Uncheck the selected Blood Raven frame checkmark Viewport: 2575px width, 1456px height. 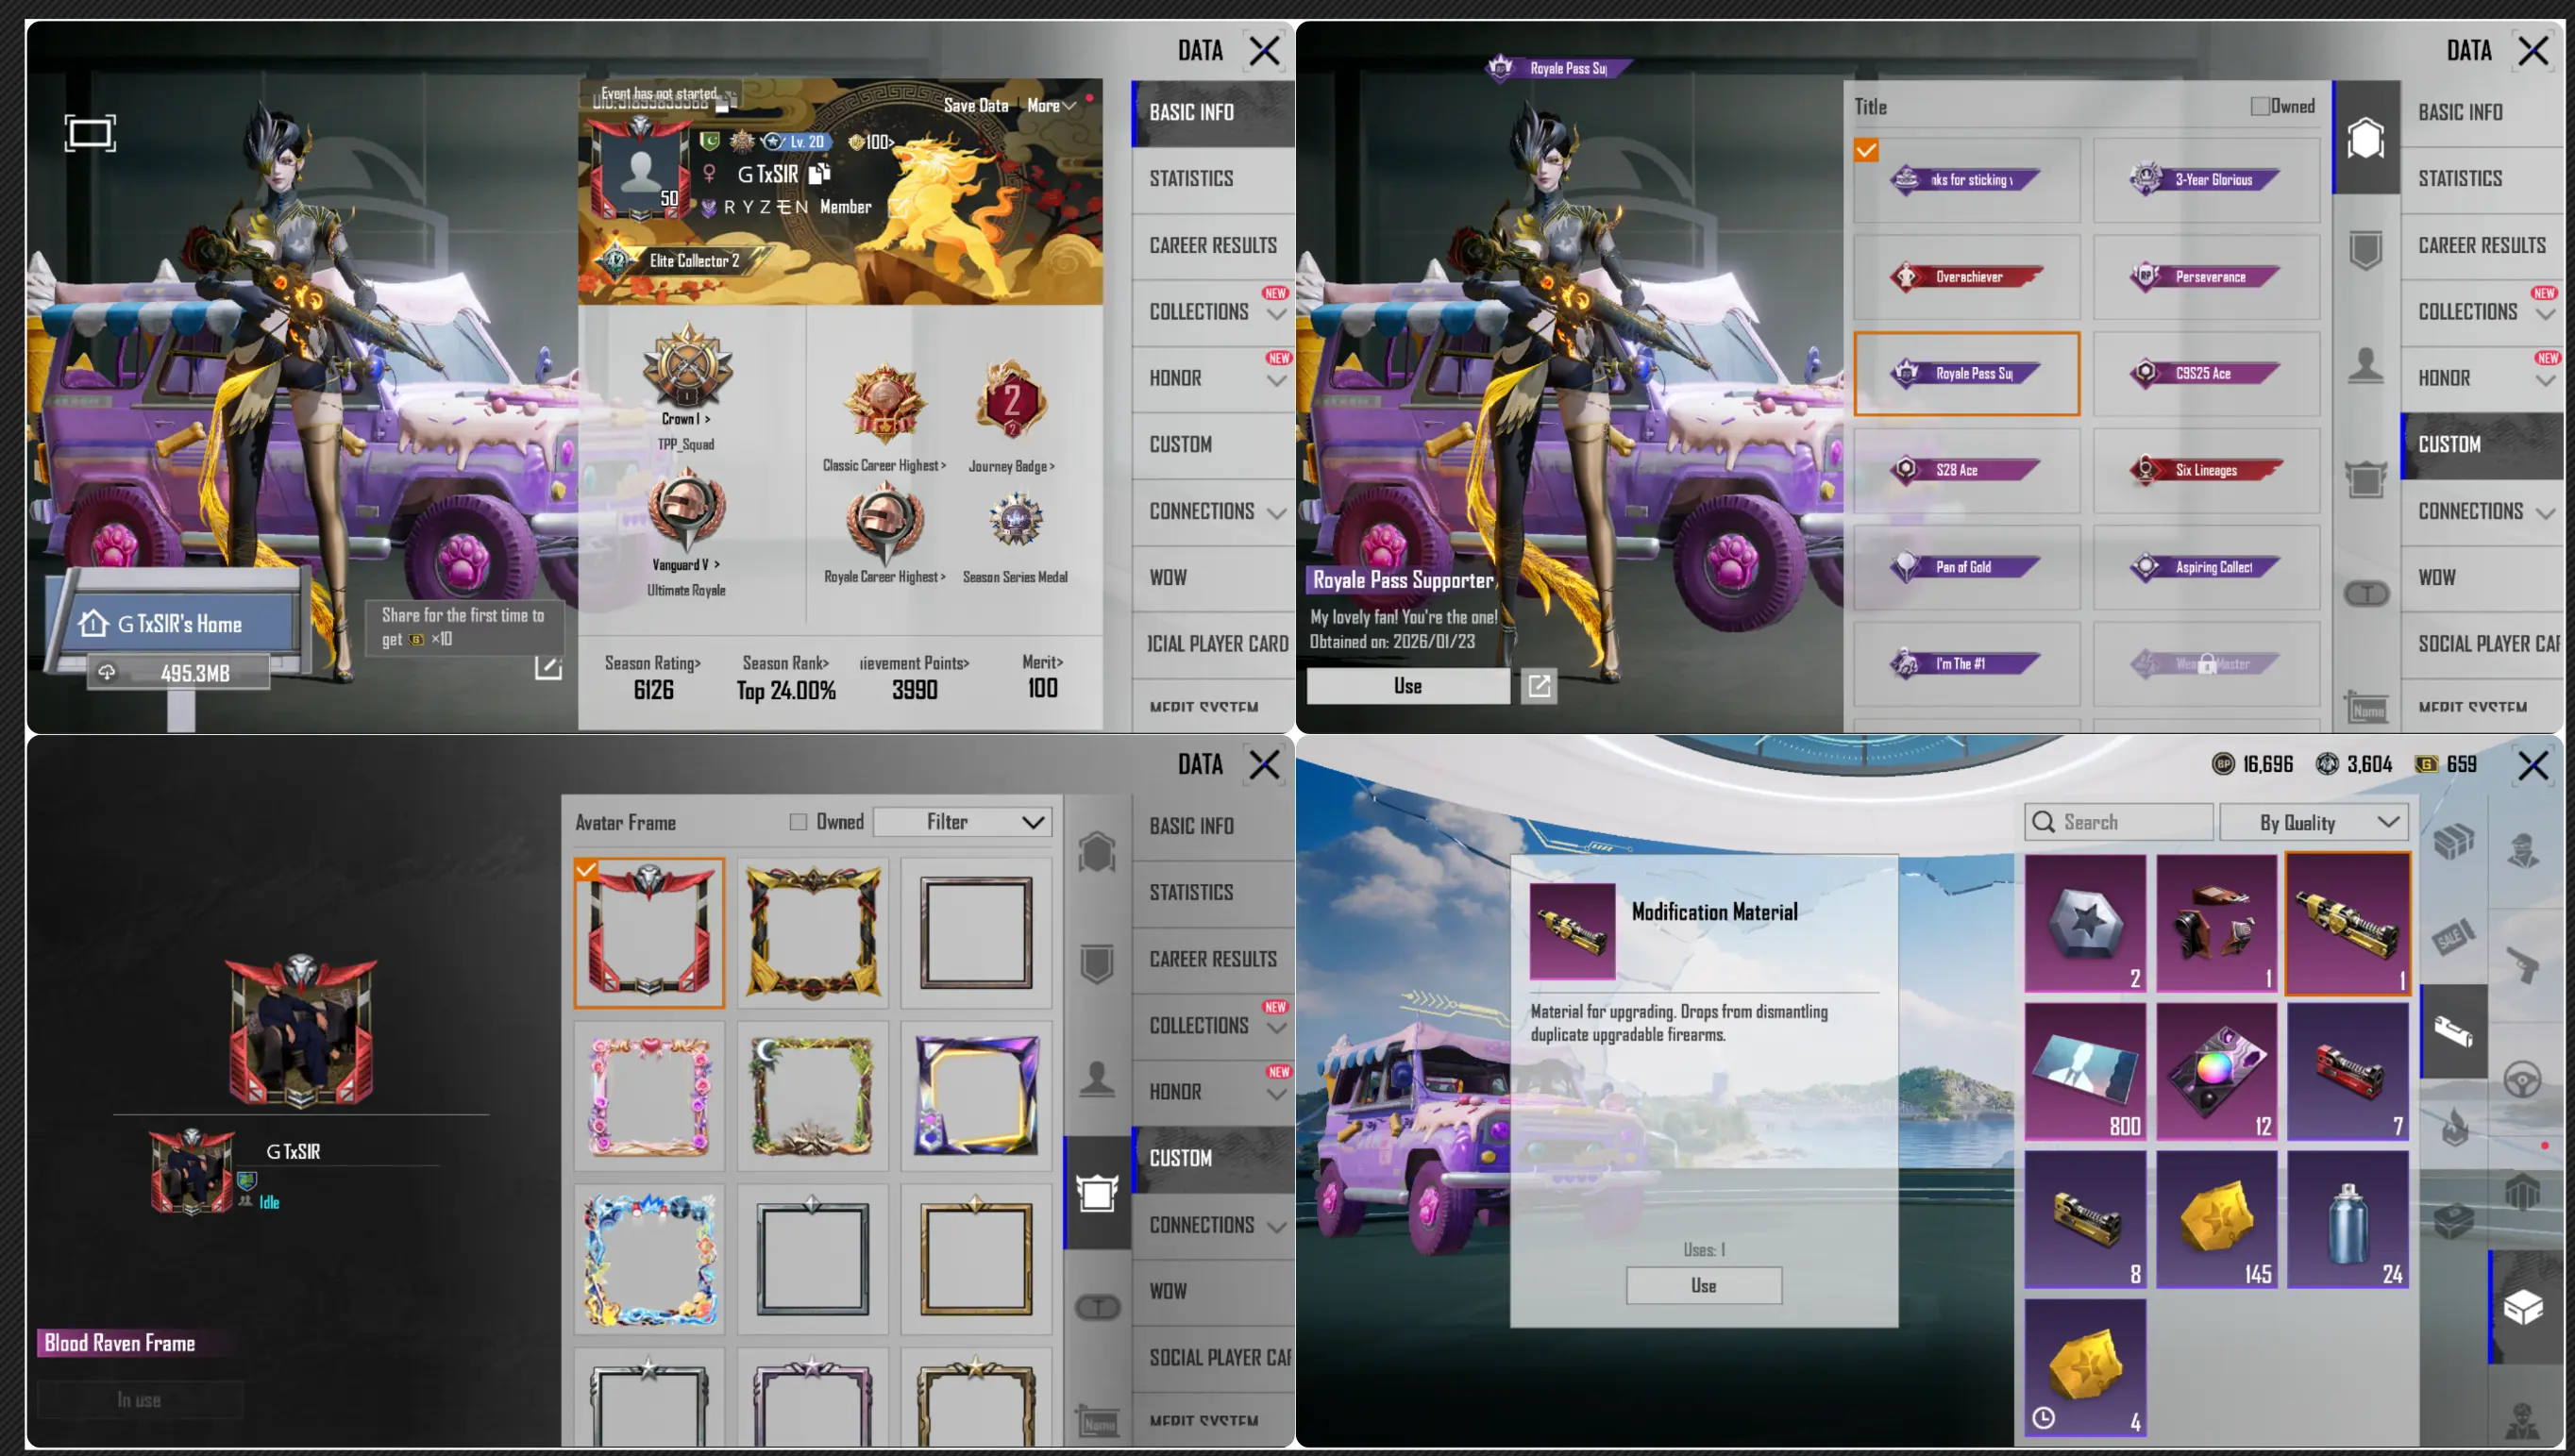pyautogui.click(x=586, y=869)
